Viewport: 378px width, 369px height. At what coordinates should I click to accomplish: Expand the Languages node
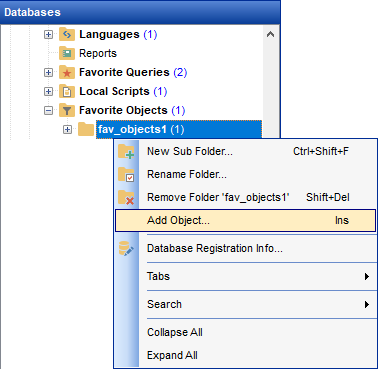(48, 34)
